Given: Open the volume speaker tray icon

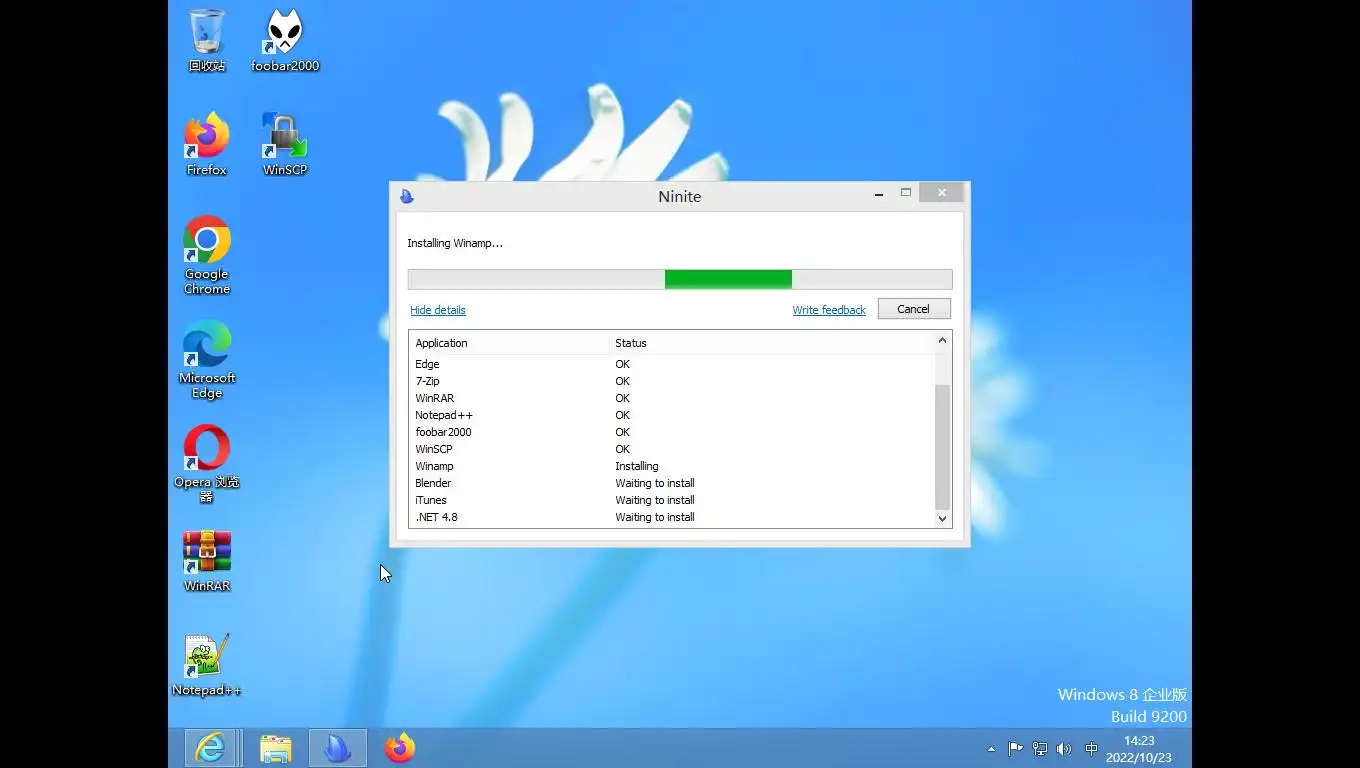Looking at the screenshot, I should 1064,749.
